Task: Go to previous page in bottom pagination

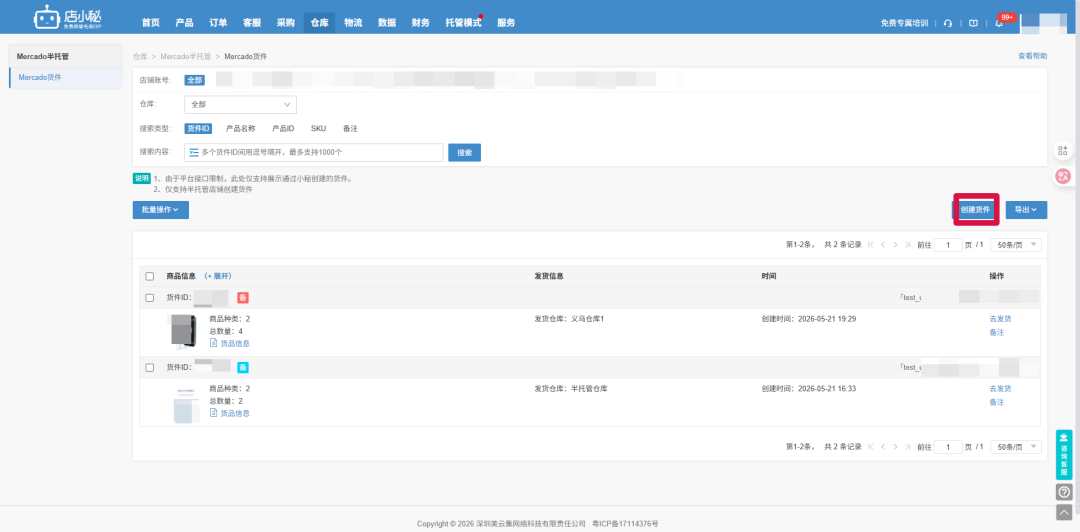Action: pos(883,447)
